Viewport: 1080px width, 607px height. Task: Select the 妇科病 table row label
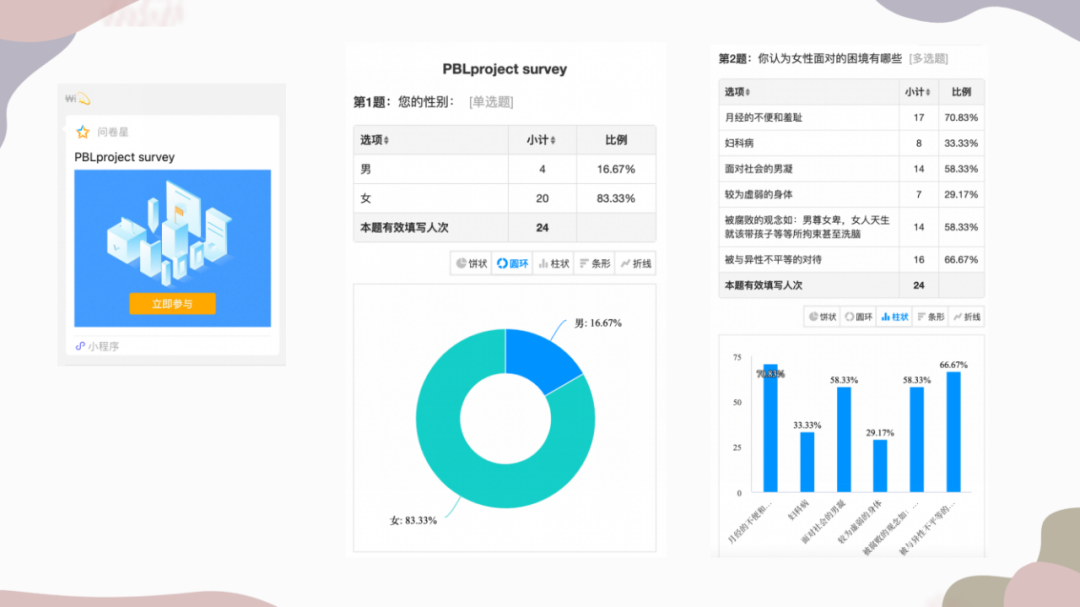pos(739,143)
